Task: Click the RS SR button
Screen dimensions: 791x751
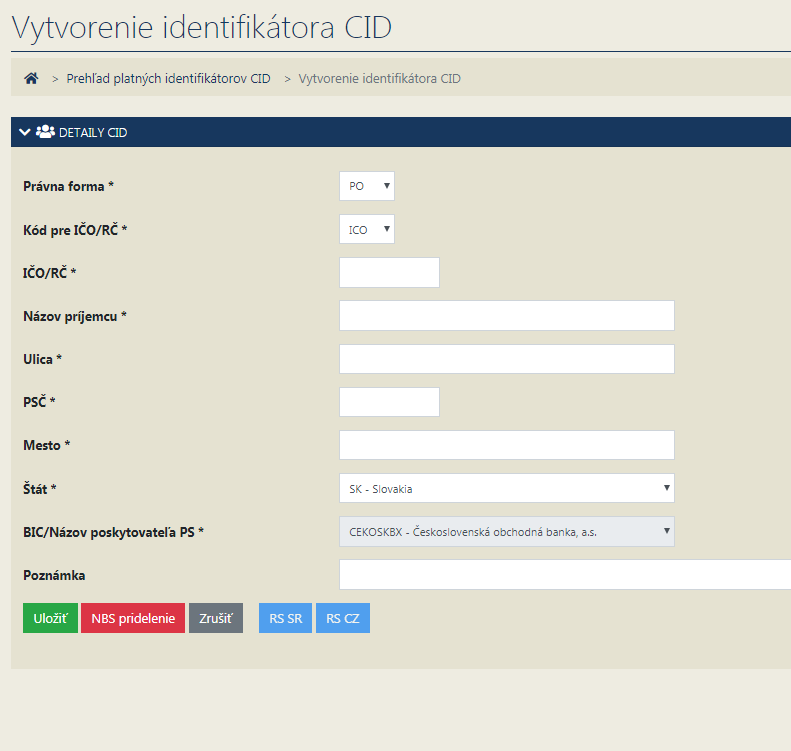Action: [x=286, y=618]
